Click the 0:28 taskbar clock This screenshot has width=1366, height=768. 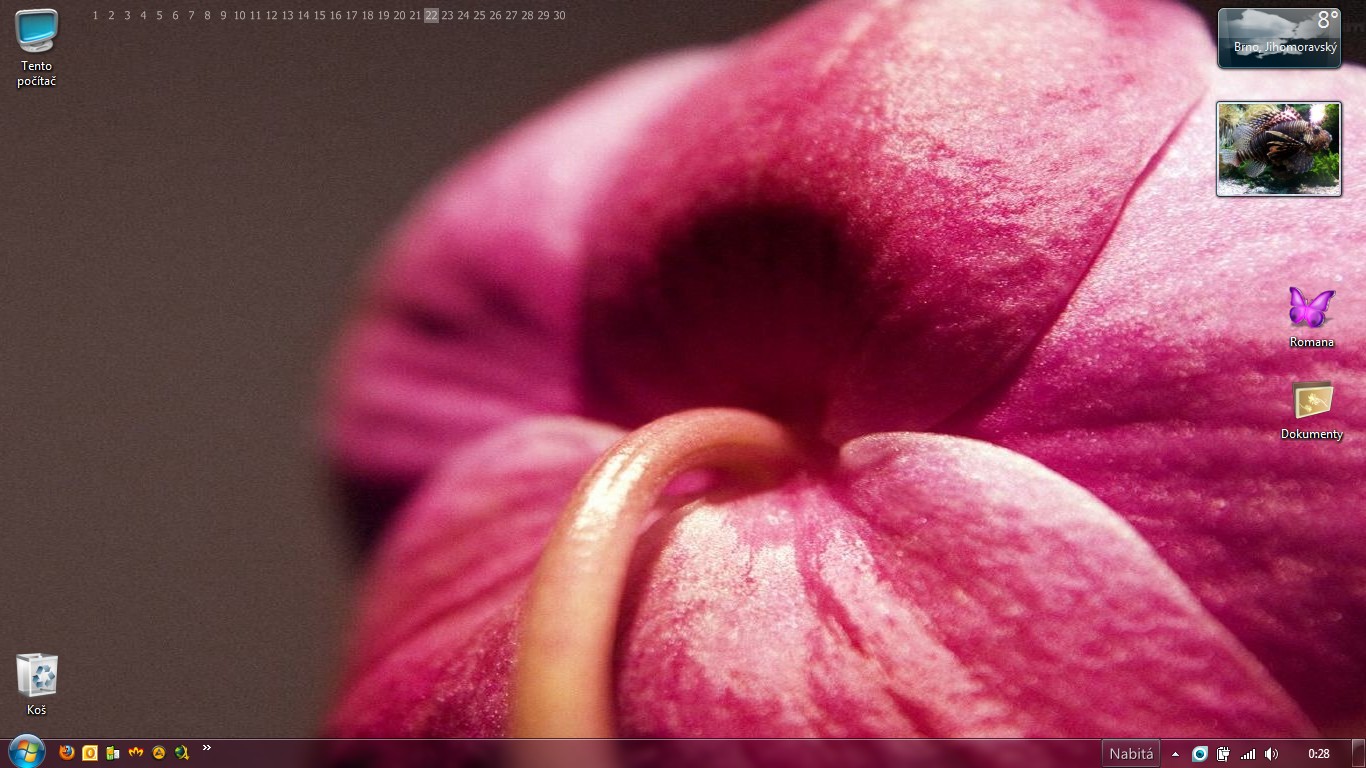coord(1319,754)
